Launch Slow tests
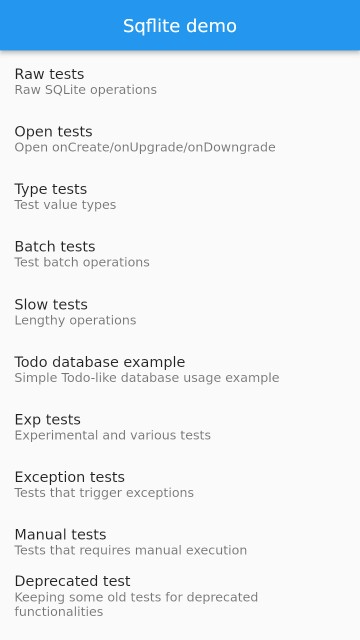Image resolution: width=360 pixels, height=640 pixels. (180, 312)
